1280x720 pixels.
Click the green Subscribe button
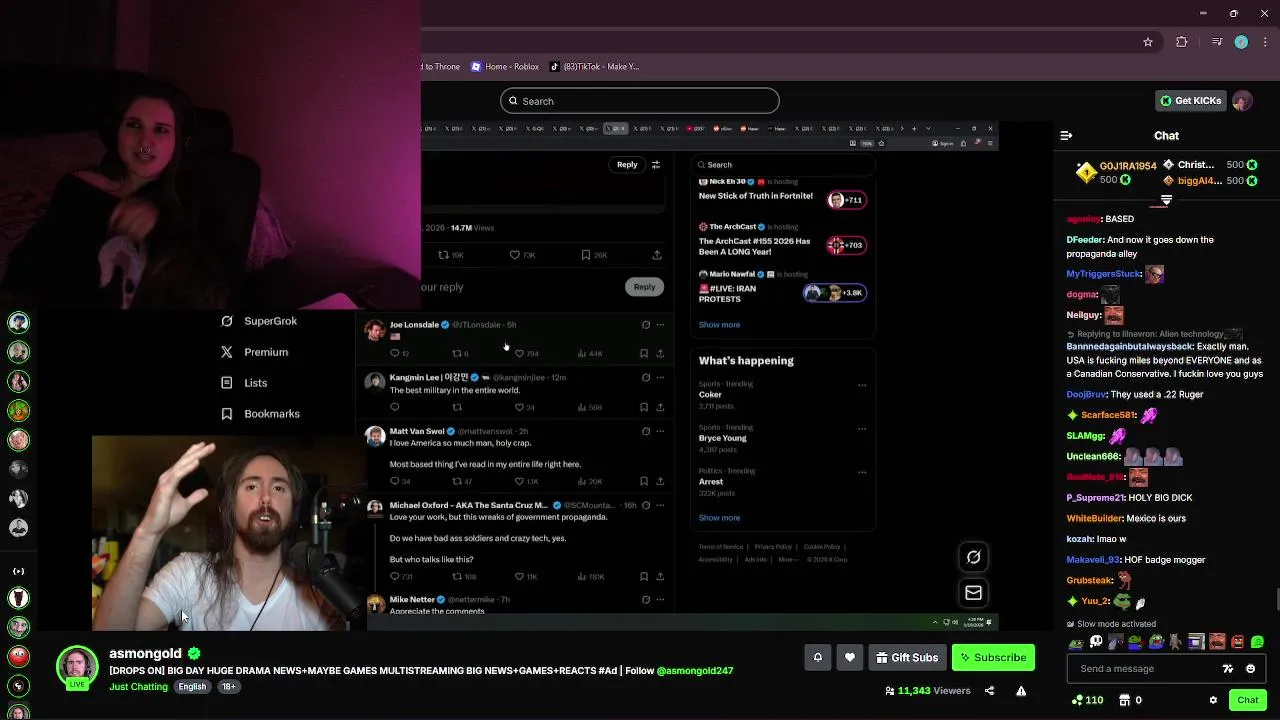pyautogui.click(x=993, y=657)
